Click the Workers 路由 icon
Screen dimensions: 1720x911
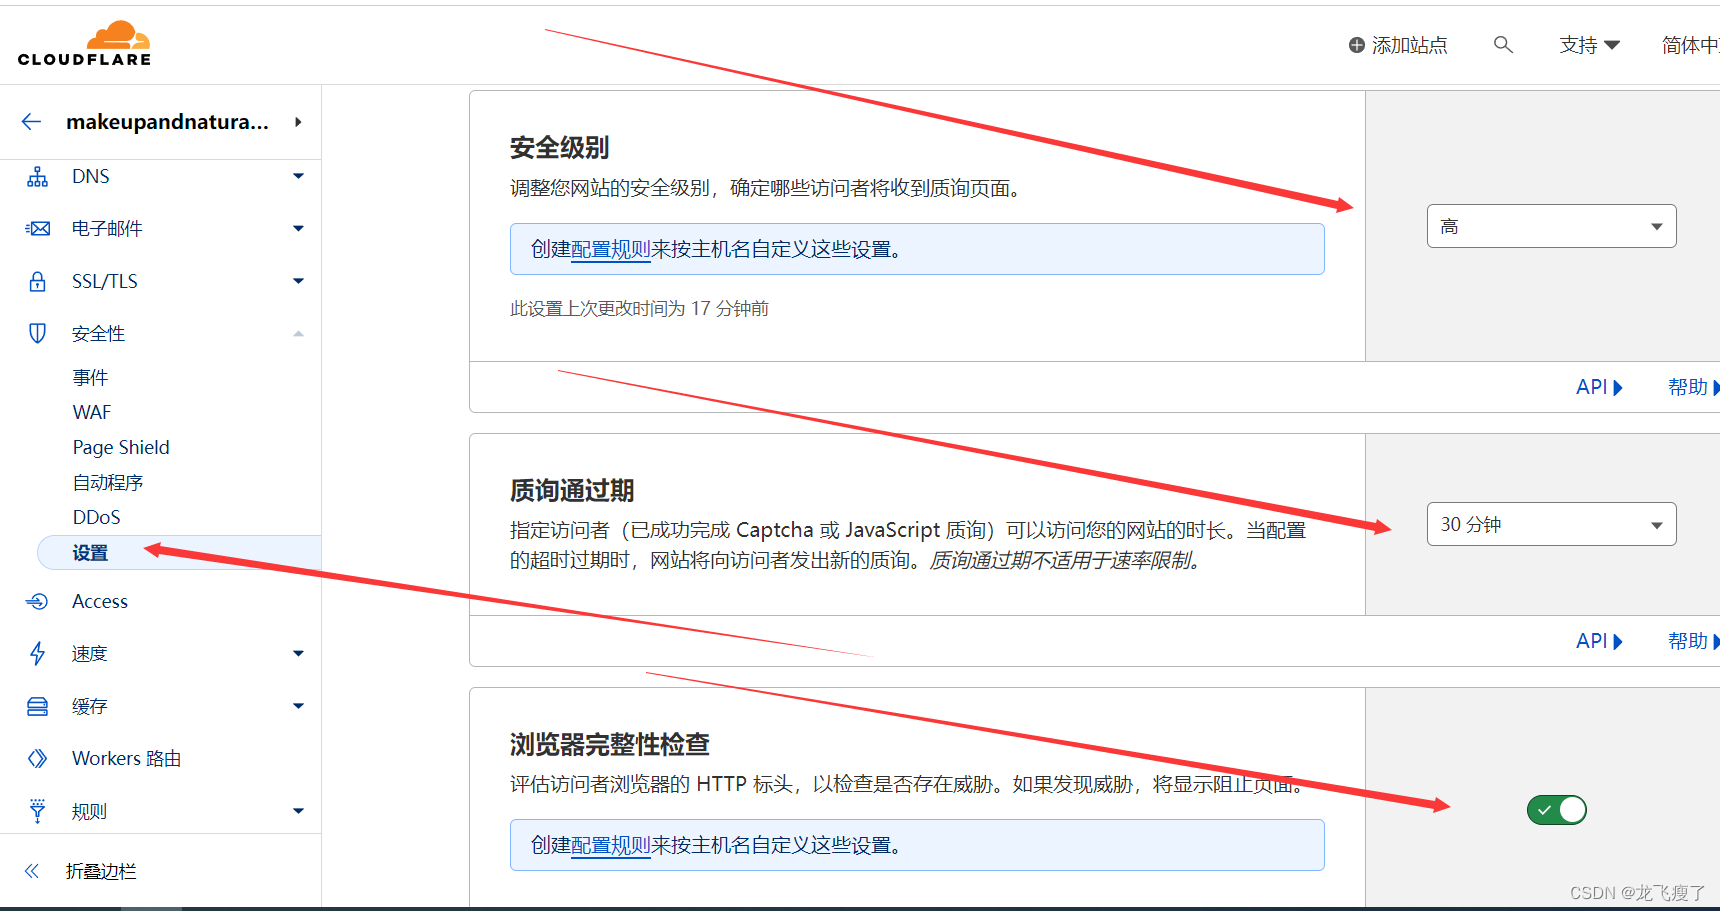(x=37, y=758)
